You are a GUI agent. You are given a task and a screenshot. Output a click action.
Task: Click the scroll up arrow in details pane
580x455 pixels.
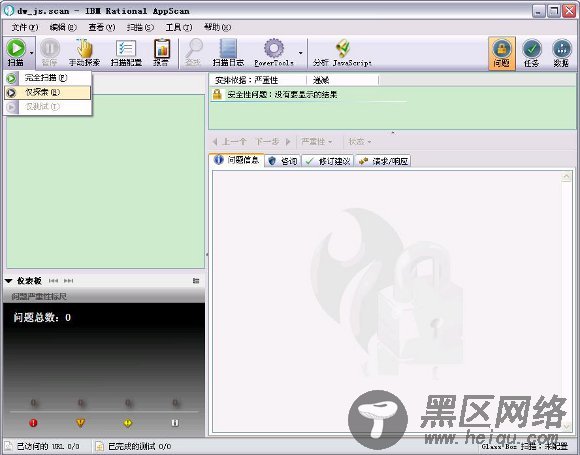coord(566,177)
